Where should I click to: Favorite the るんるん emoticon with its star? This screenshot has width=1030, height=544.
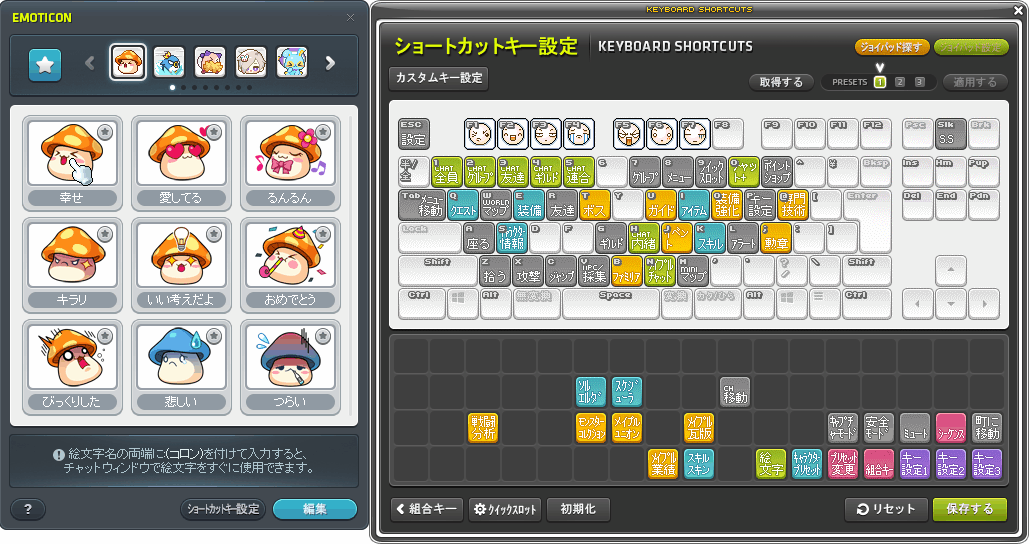(x=323, y=132)
